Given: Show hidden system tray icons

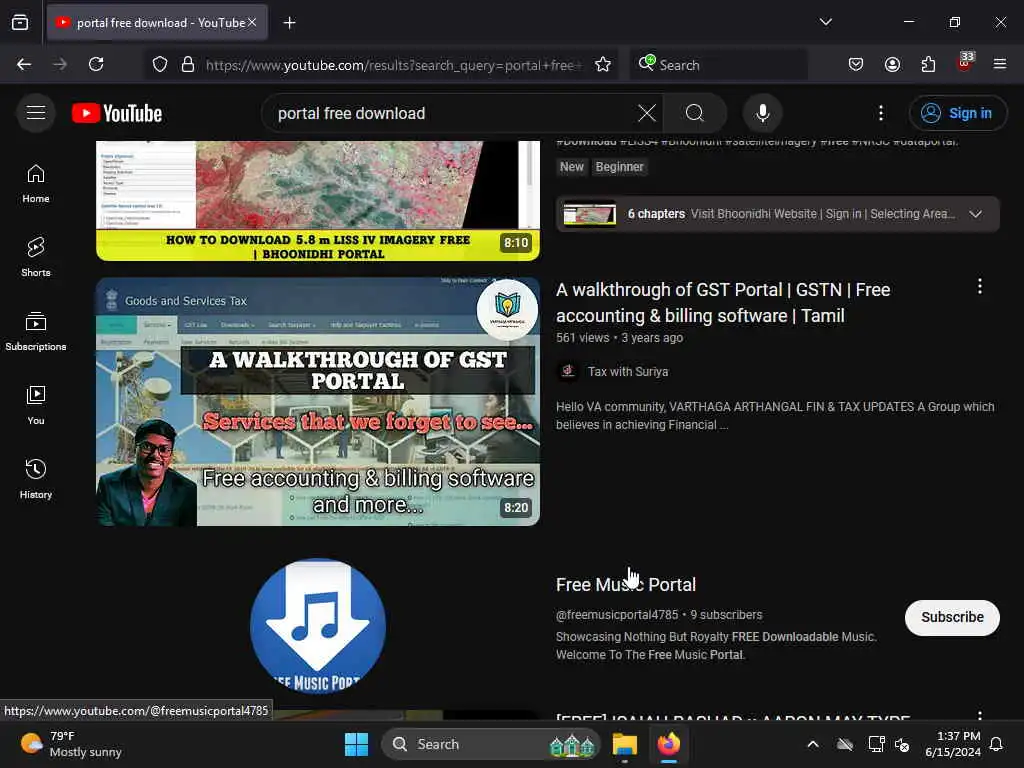Looking at the screenshot, I should pyautogui.click(x=812, y=744).
